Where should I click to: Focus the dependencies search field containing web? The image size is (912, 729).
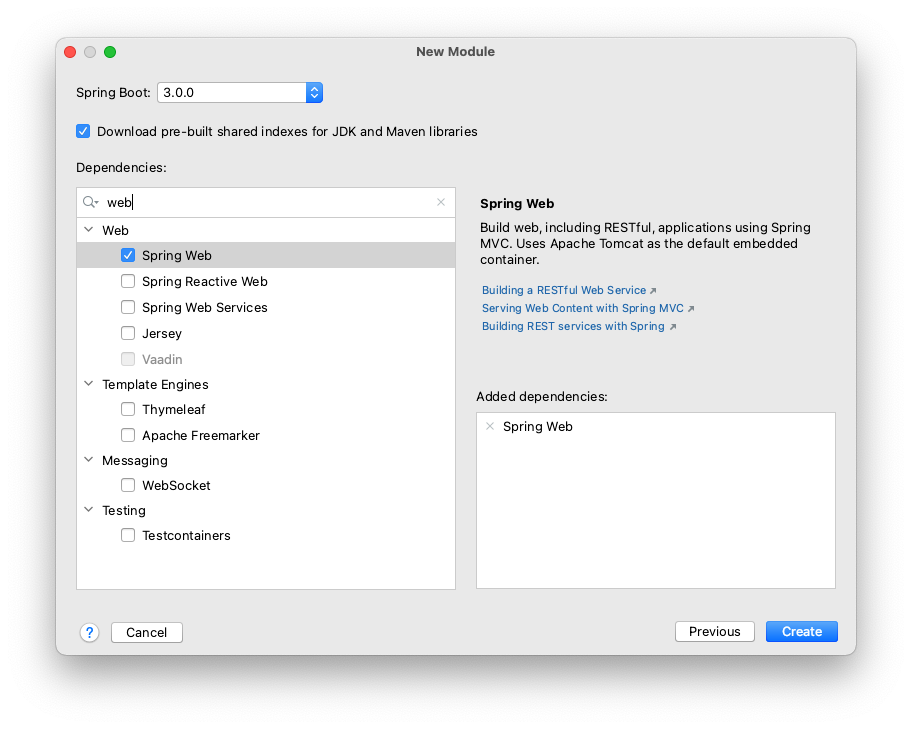tap(266, 202)
